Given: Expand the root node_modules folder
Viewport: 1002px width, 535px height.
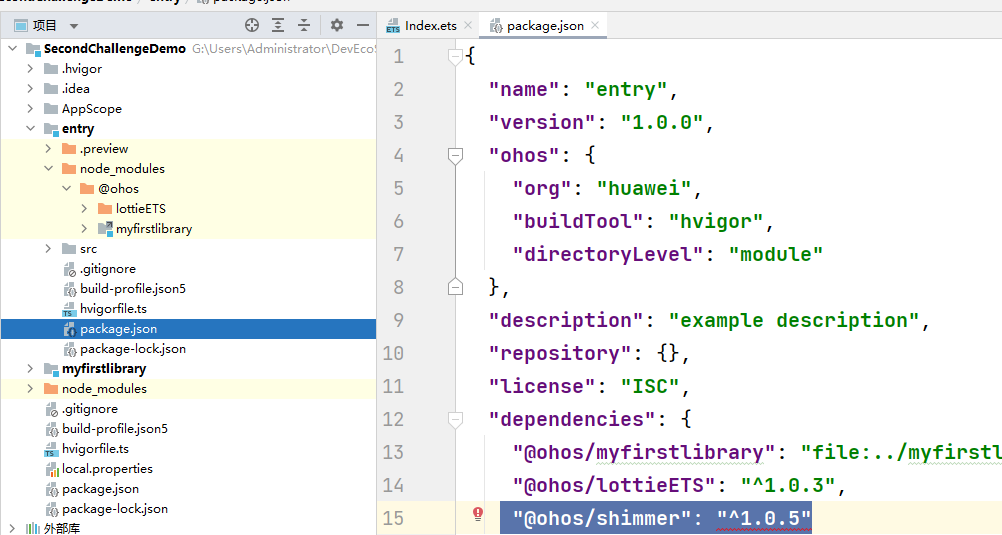Looking at the screenshot, I should pos(30,389).
